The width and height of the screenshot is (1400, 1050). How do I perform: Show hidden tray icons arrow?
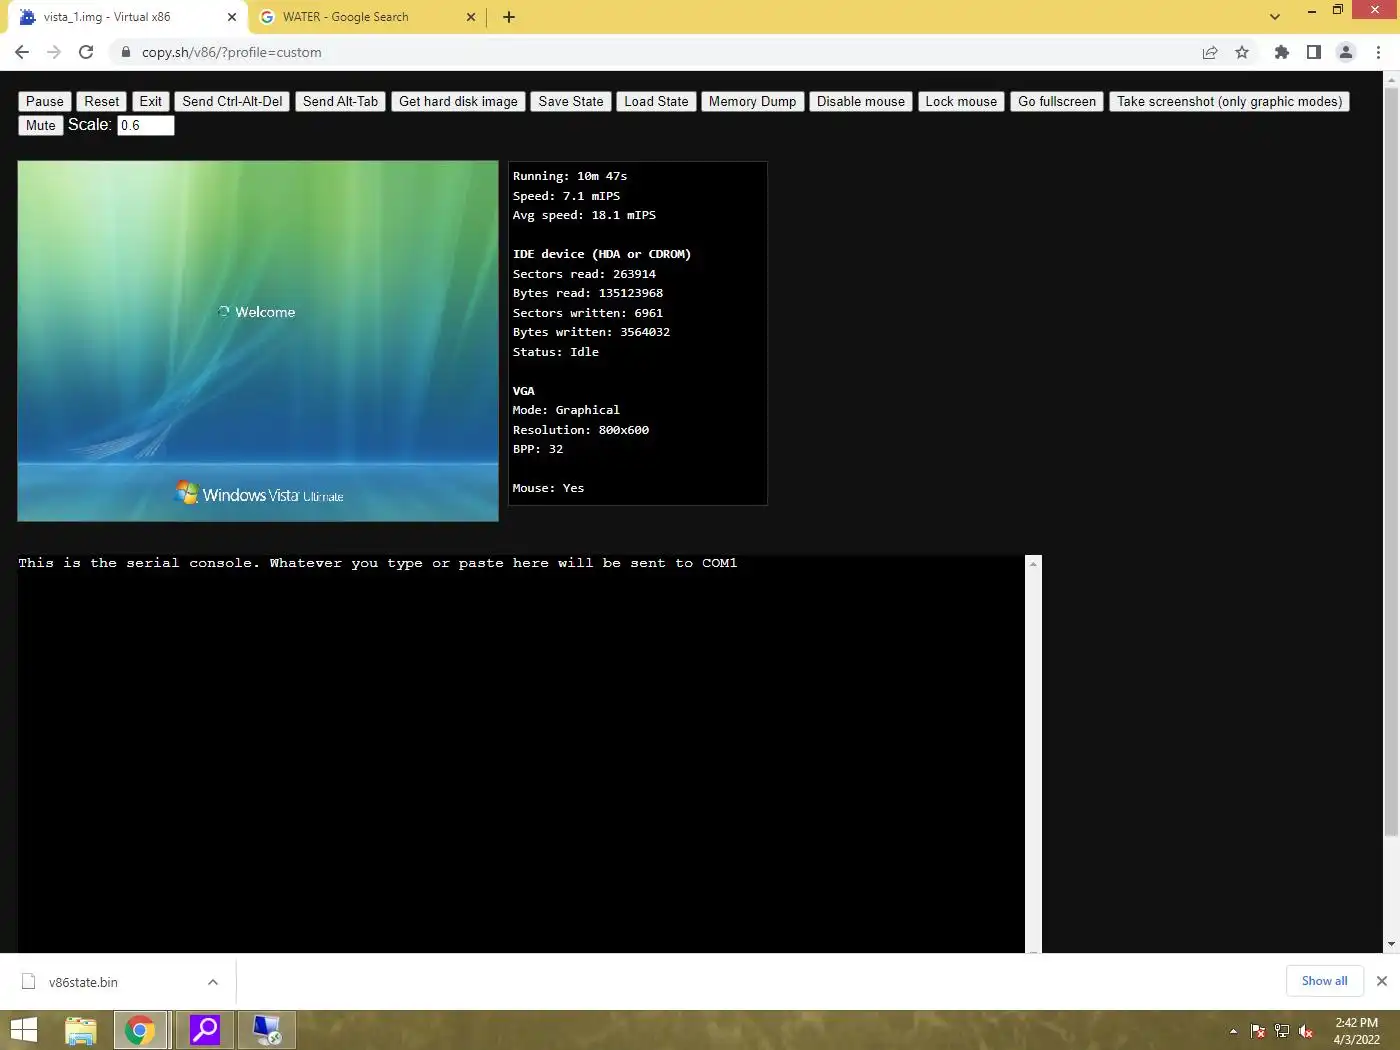(x=1233, y=1031)
